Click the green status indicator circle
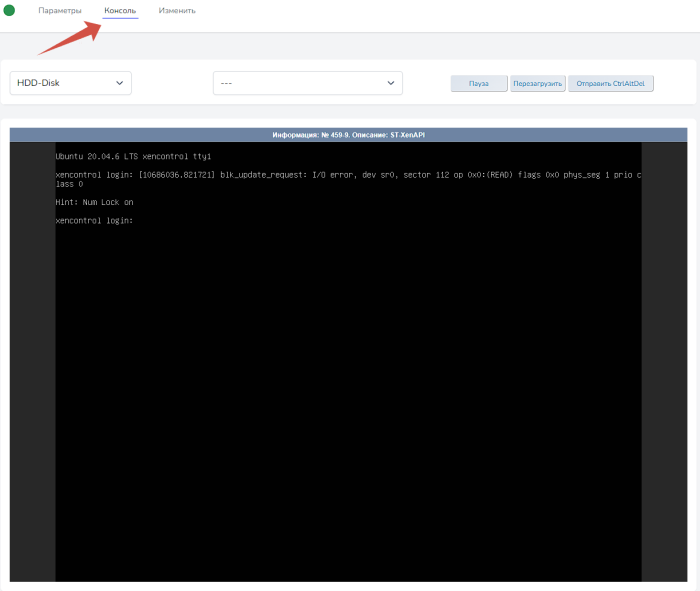700x591 pixels. coord(10,10)
